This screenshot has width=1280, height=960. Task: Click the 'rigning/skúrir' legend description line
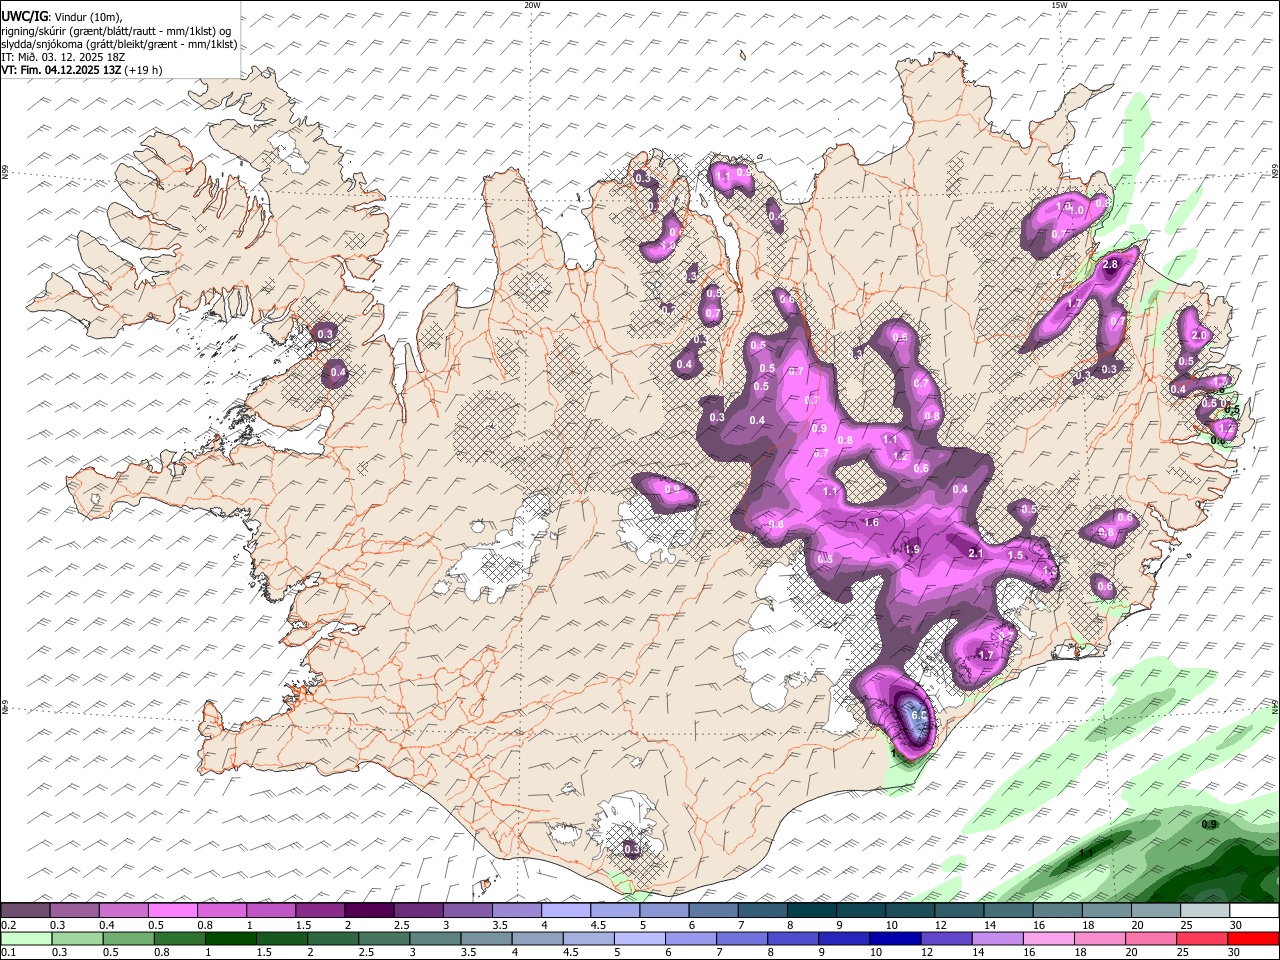[116, 31]
